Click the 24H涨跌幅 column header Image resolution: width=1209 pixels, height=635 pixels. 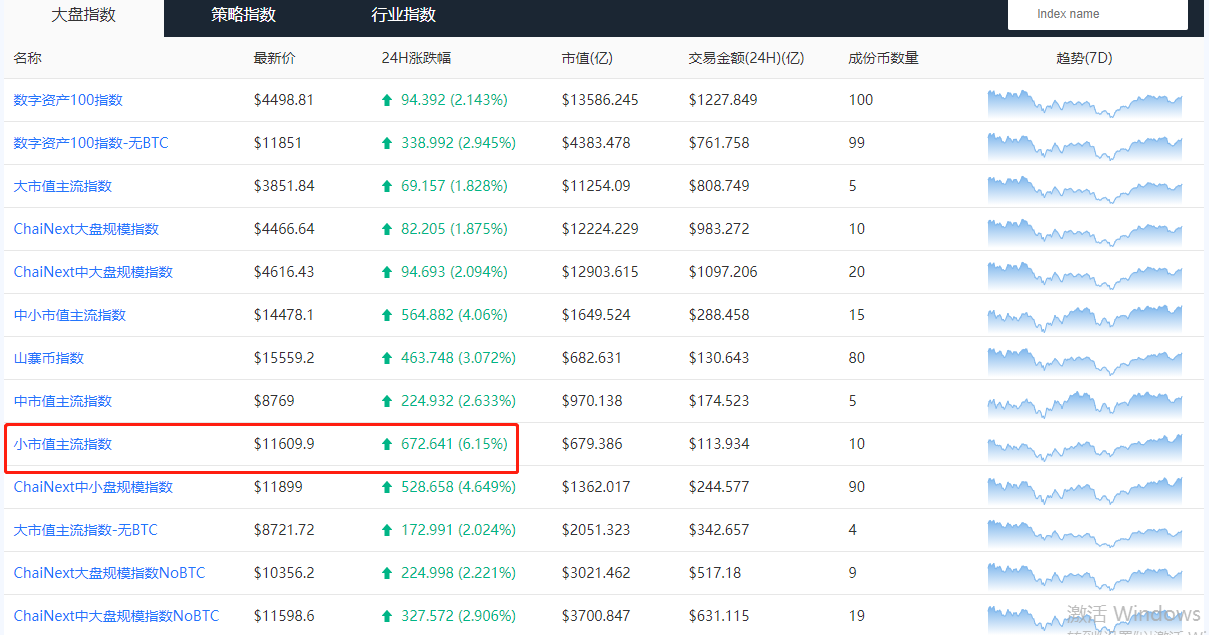coord(416,58)
